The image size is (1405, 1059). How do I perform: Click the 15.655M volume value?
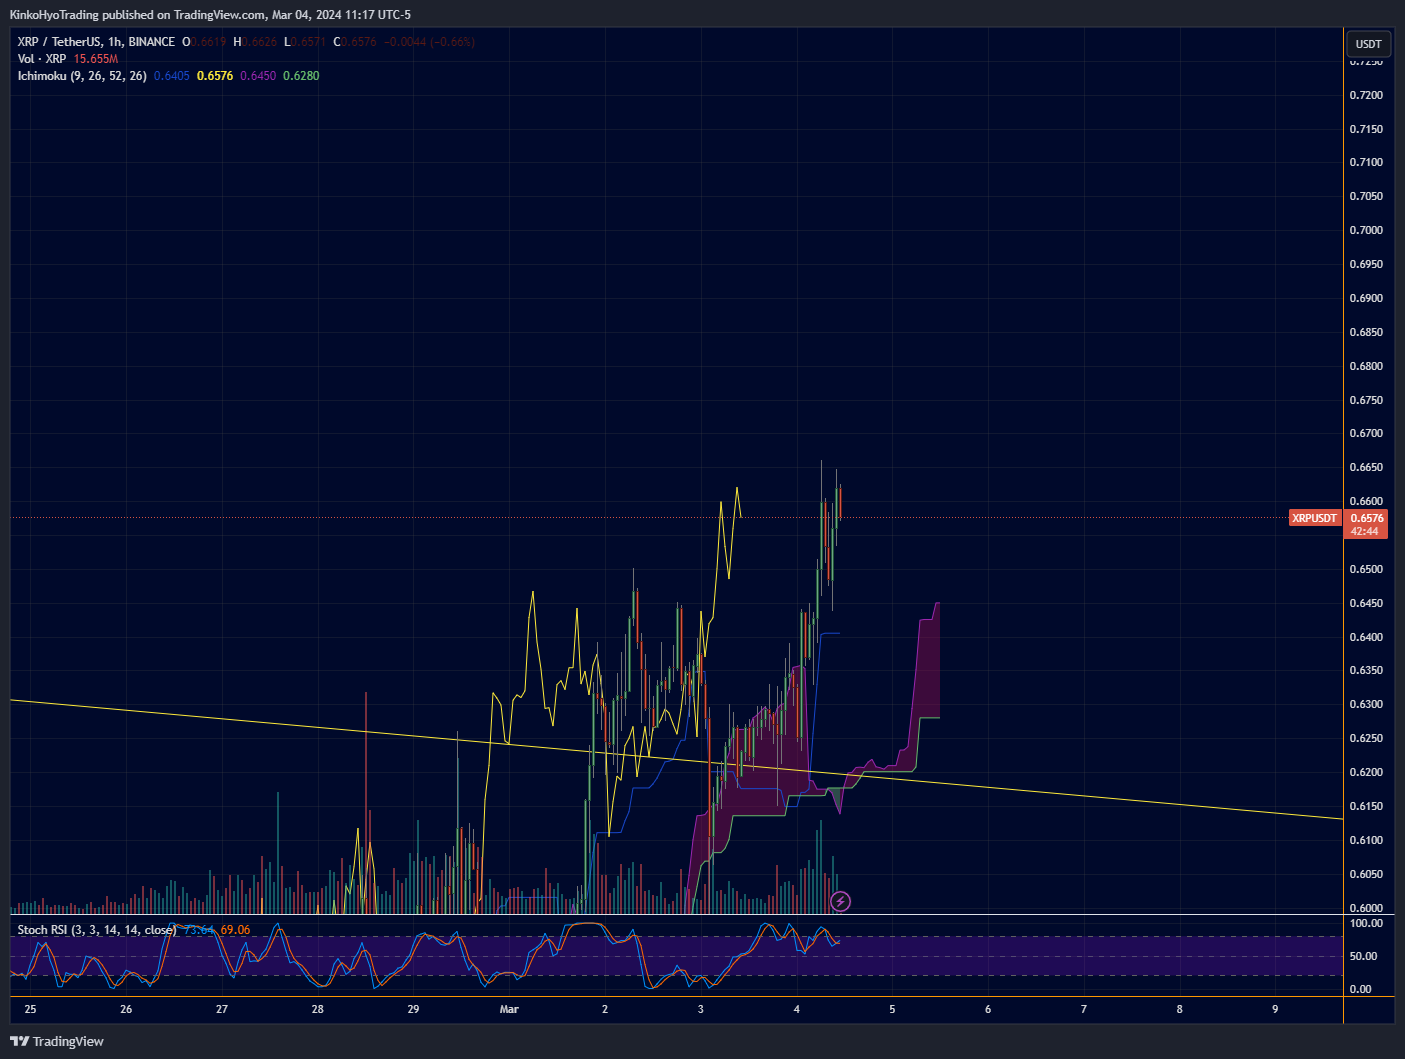point(96,59)
